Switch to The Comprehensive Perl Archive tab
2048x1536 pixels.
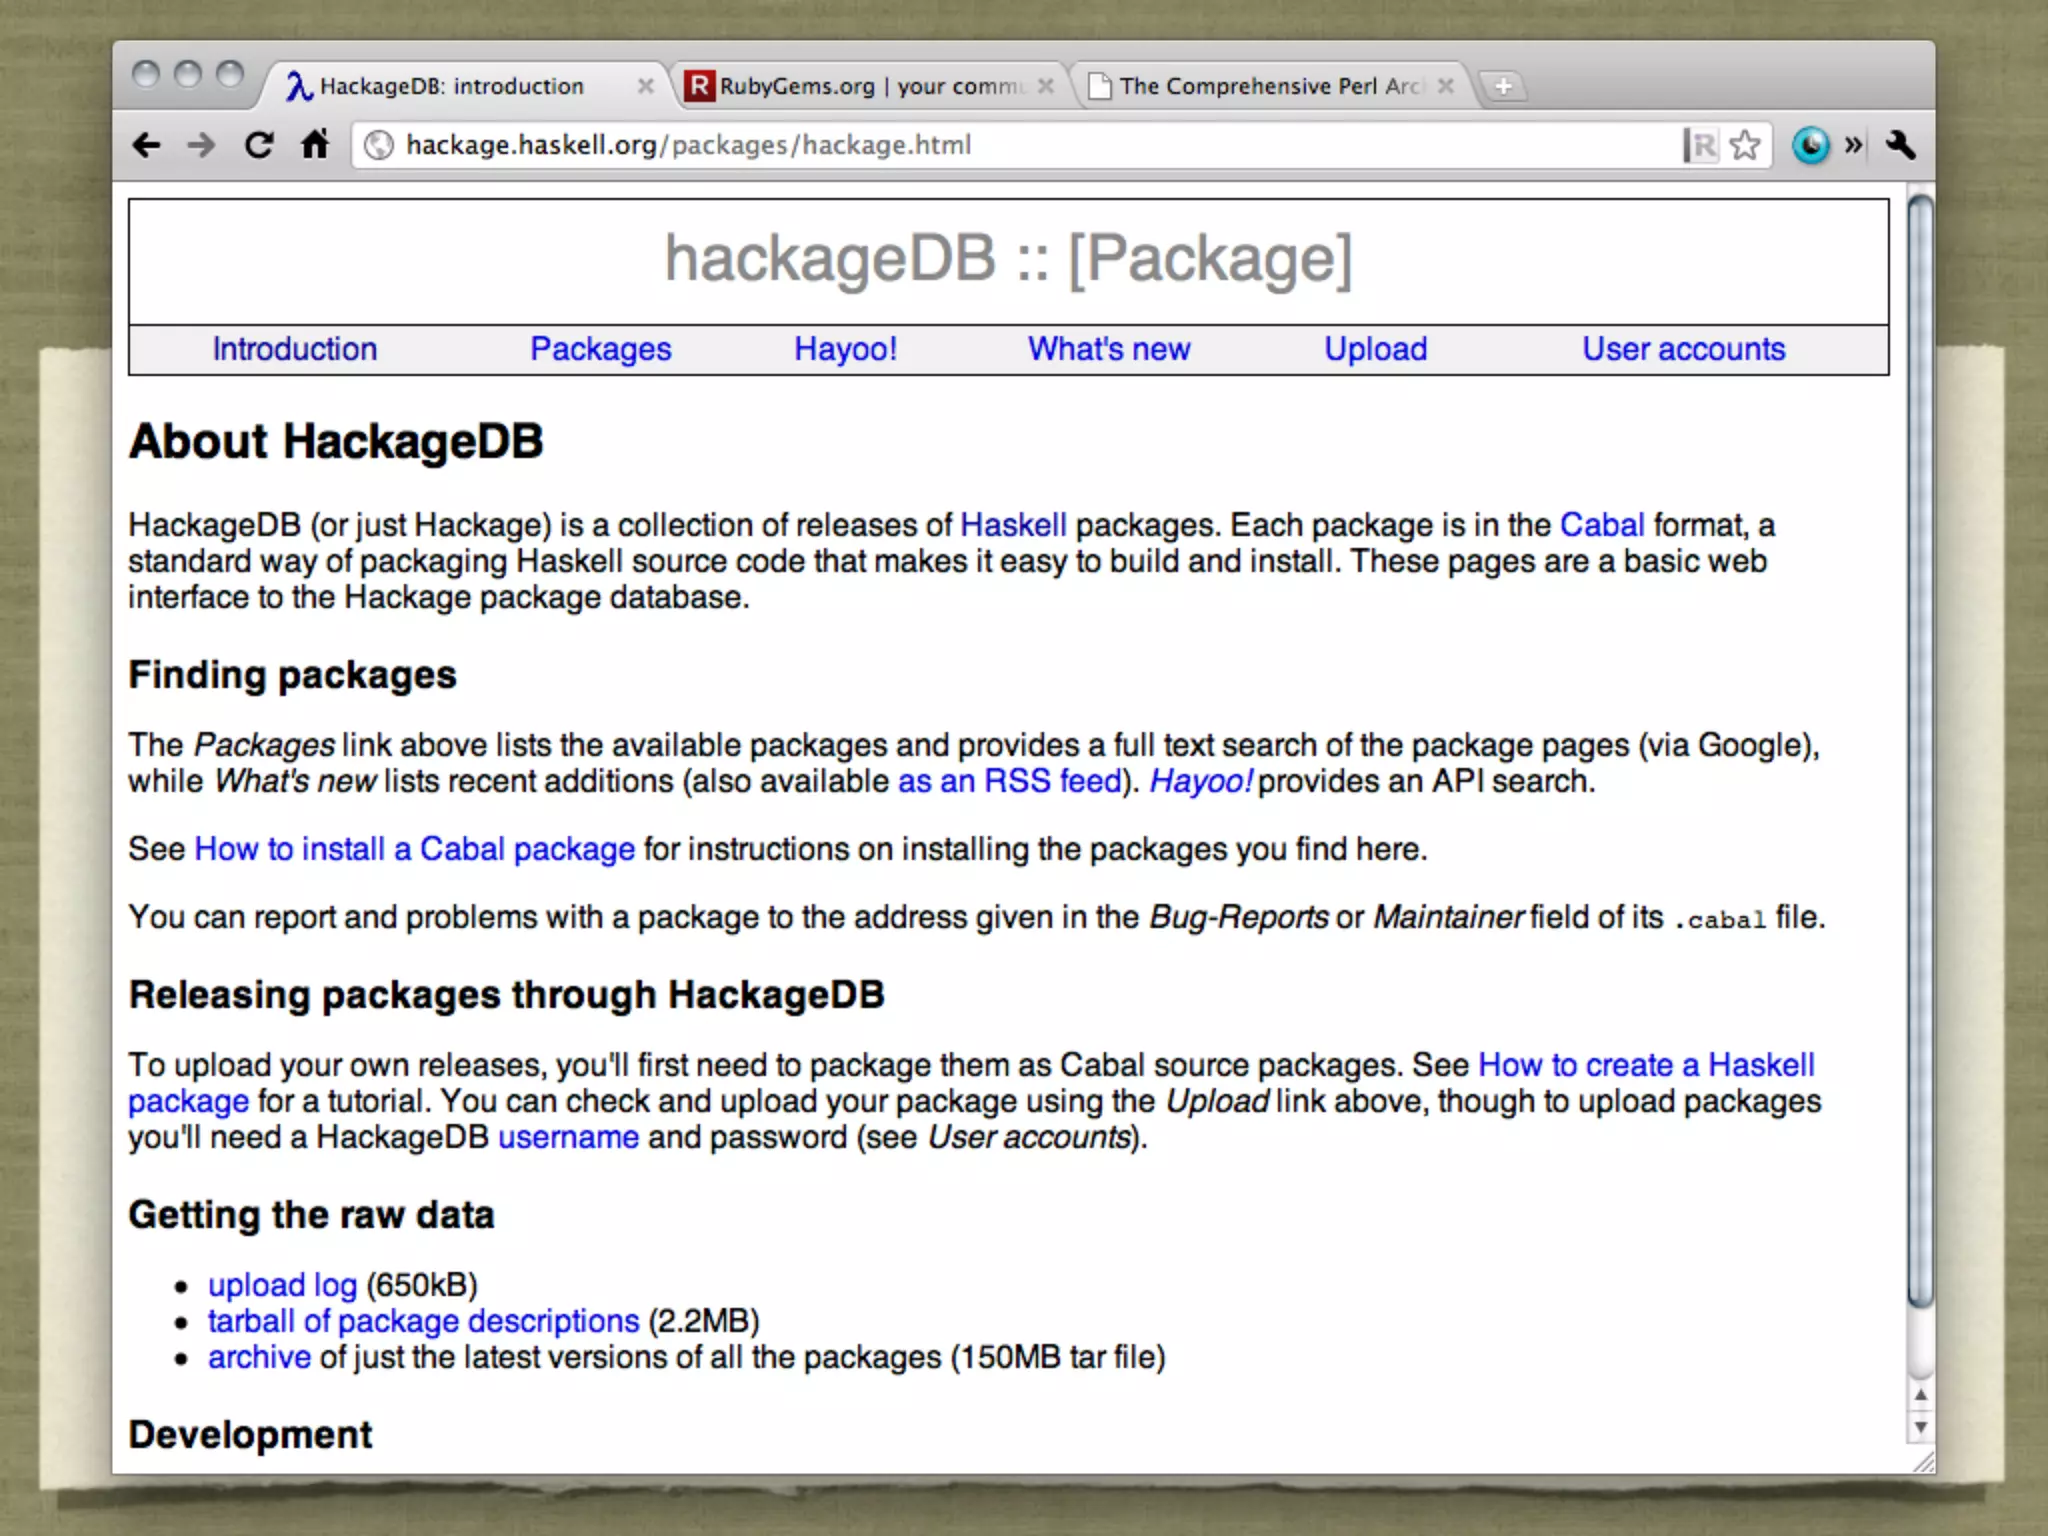point(1270,87)
